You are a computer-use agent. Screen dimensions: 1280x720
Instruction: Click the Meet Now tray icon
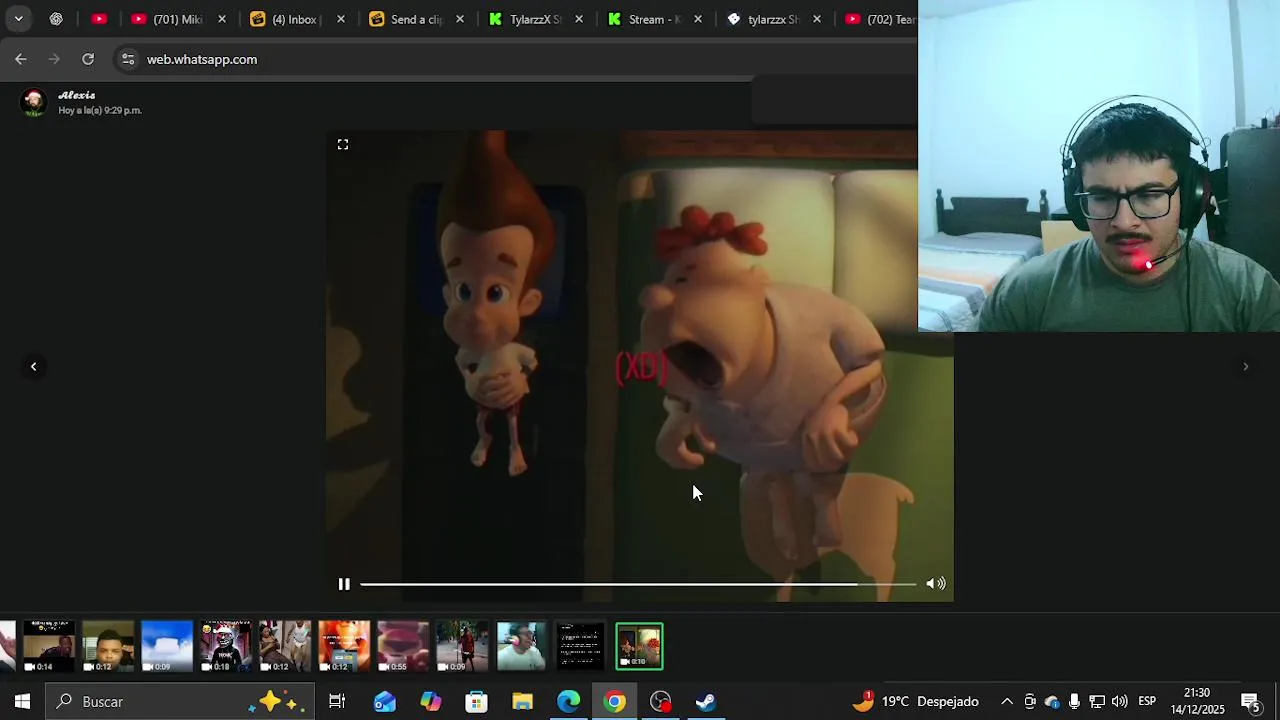(x=1030, y=702)
